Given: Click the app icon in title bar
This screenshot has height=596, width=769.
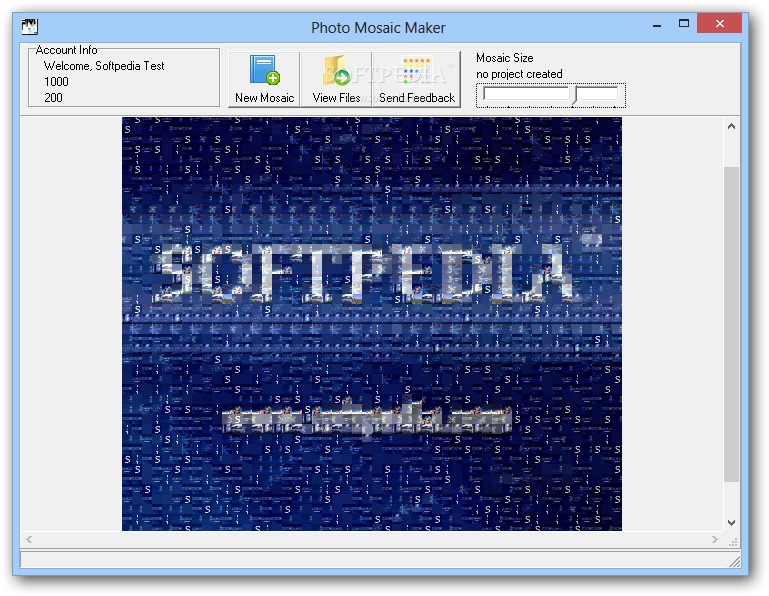Looking at the screenshot, I should [x=30, y=26].
